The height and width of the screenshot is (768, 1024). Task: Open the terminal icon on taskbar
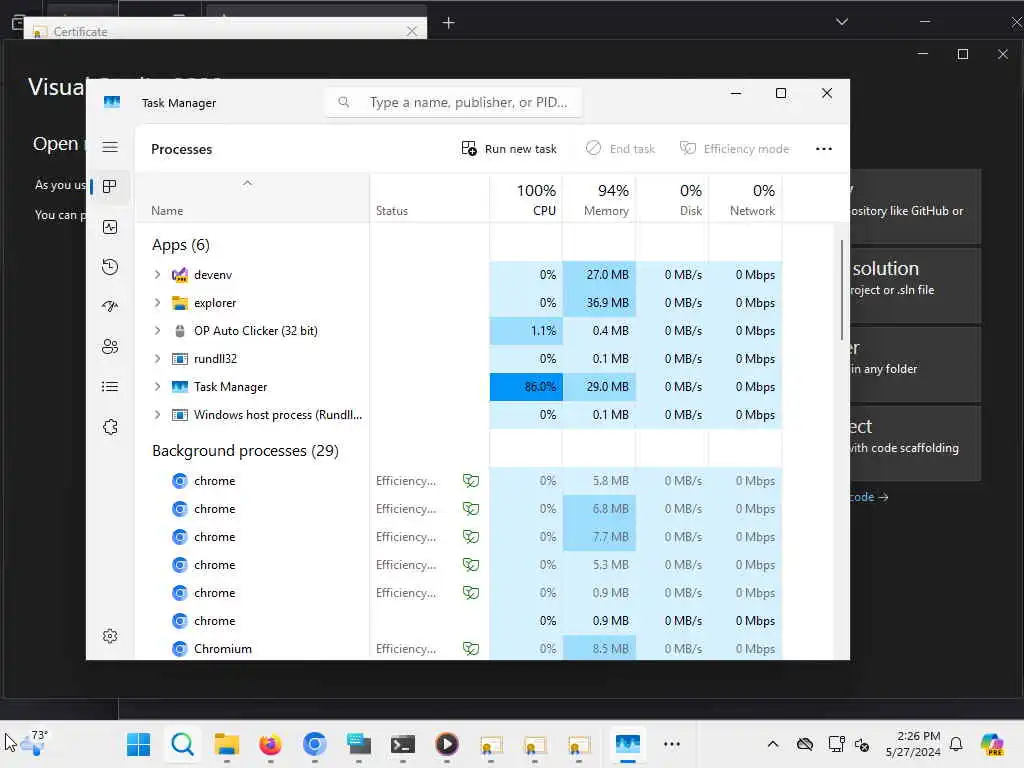tap(402, 744)
